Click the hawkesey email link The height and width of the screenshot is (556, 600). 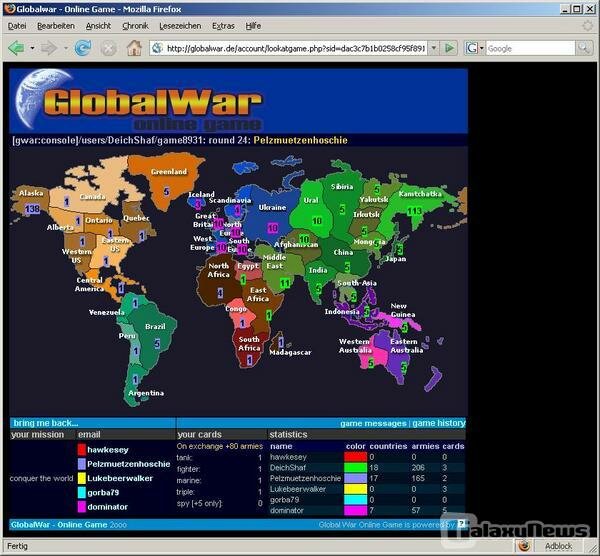(108, 450)
